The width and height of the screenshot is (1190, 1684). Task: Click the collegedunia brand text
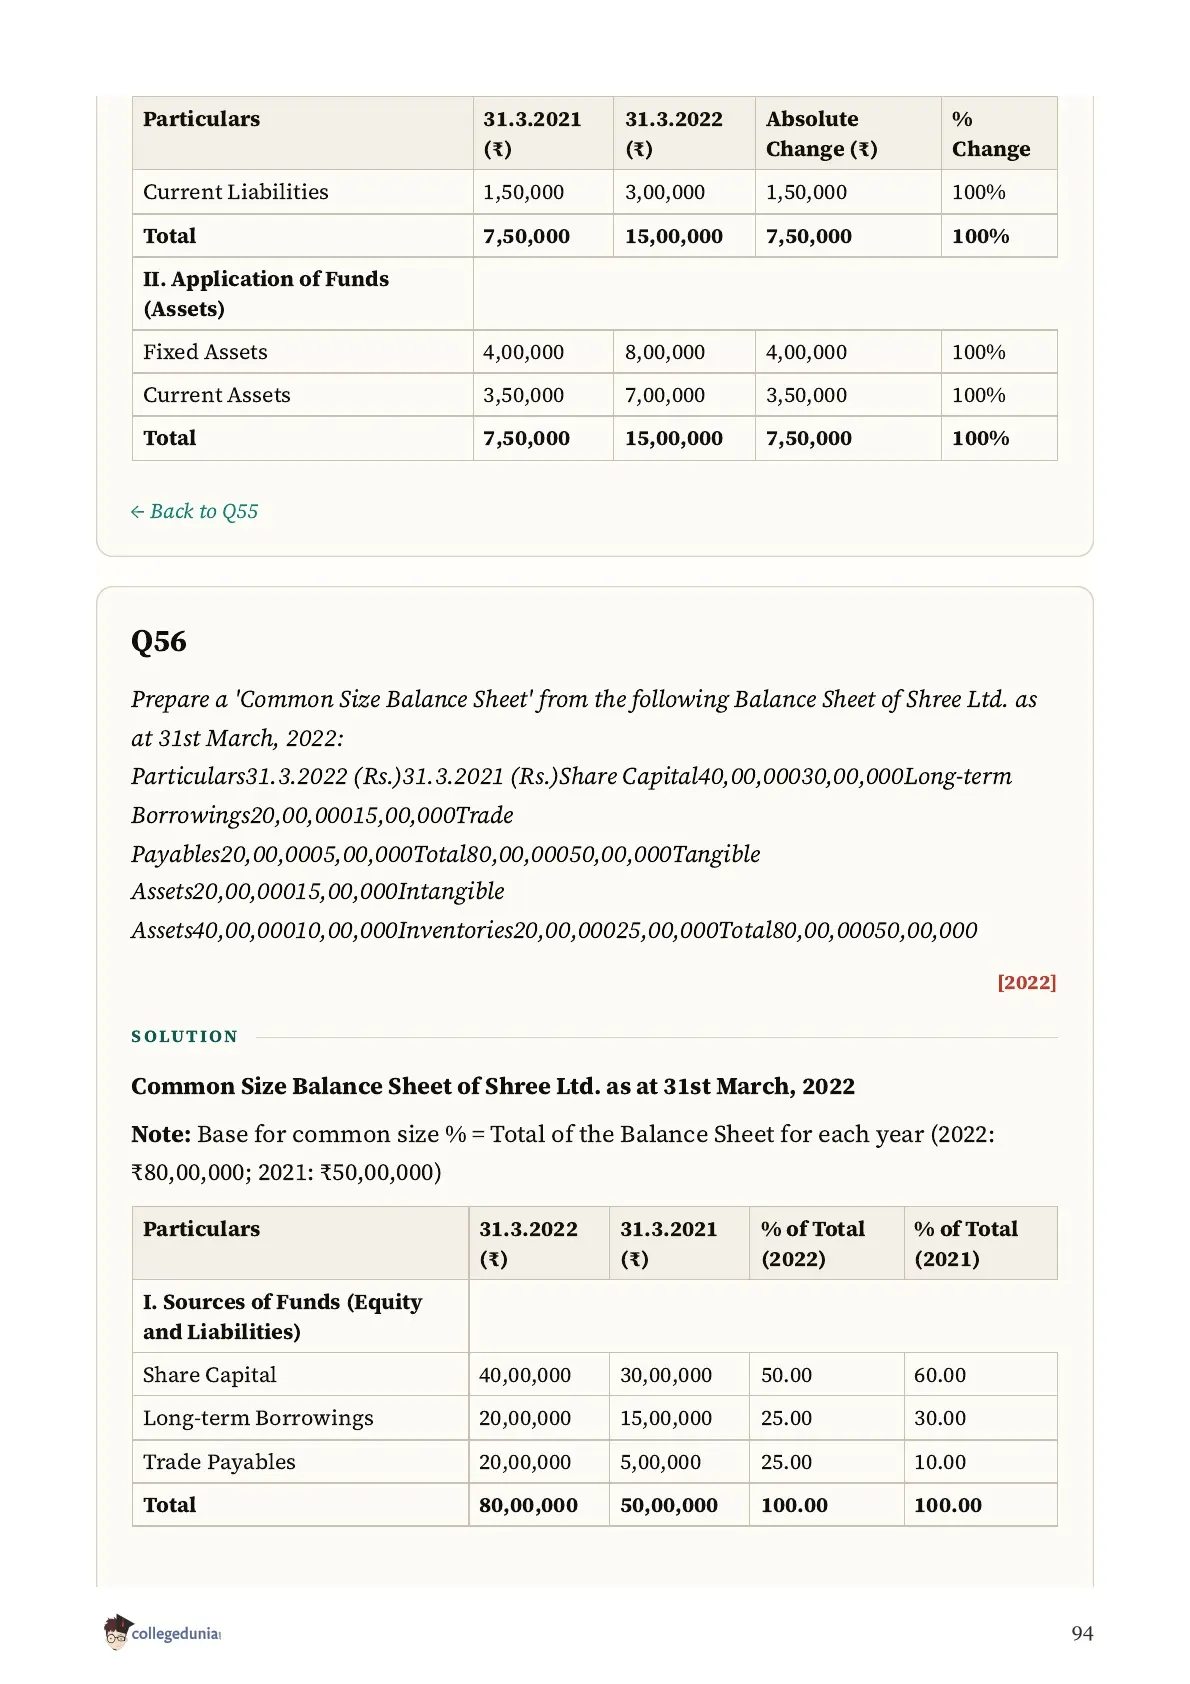tap(176, 1633)
